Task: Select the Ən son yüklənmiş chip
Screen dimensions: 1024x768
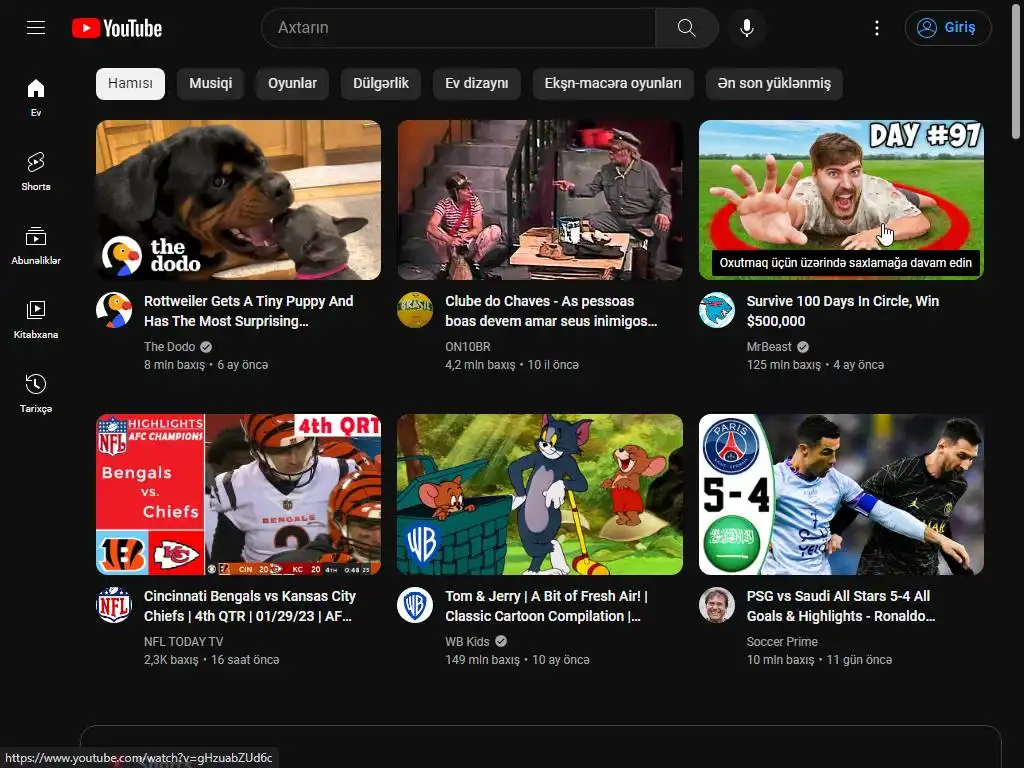Action: [x=774, y=84]
